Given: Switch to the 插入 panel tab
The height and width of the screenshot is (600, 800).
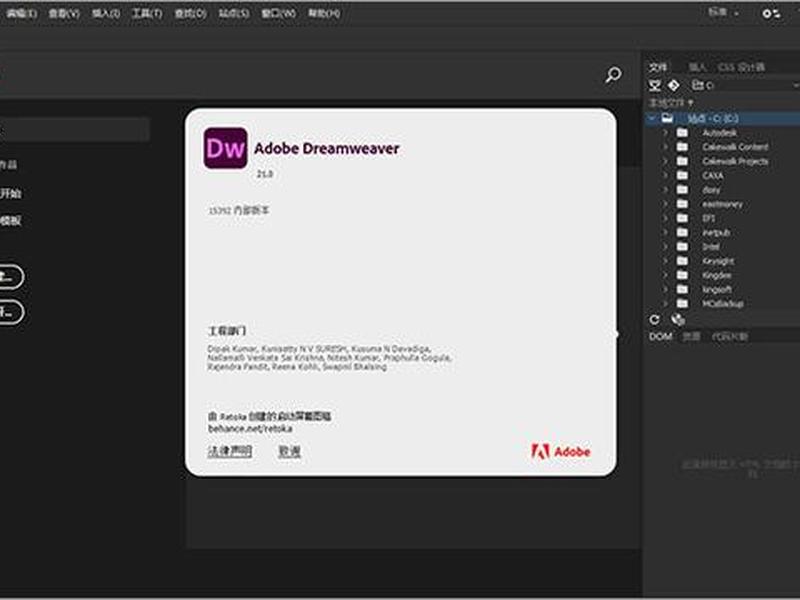Looking at the screenshot, I should 697,67.
